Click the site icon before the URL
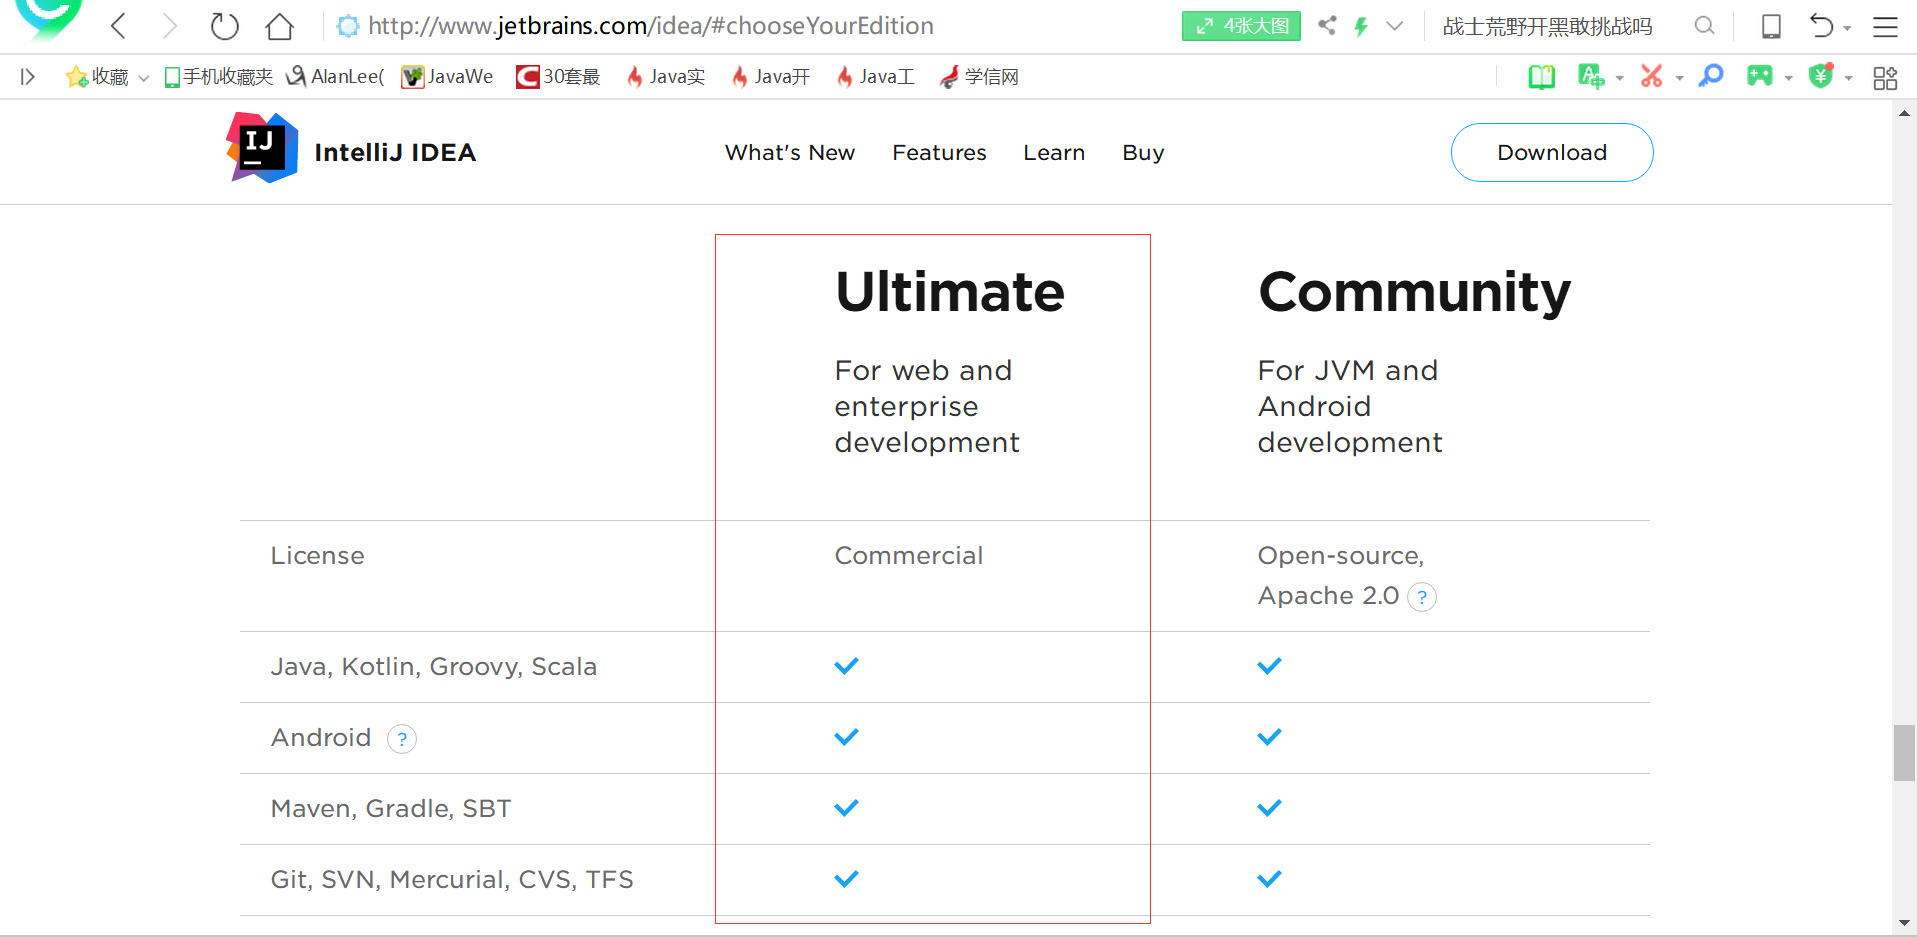 pyautogui.click(x=348, y=26)
